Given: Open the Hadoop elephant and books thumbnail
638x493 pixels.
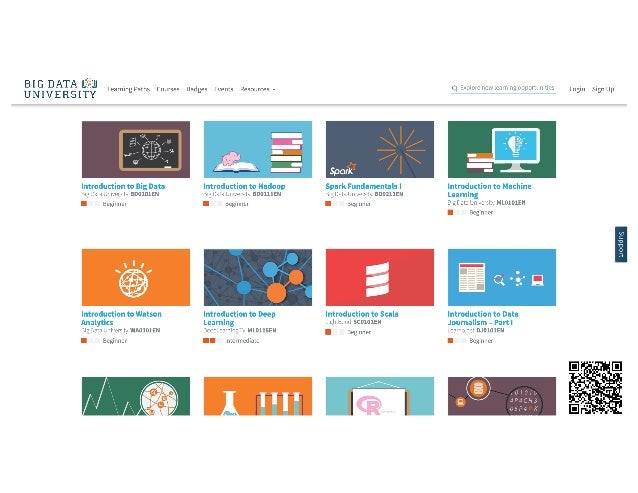Looking at the screenshot, I should 258,149.
